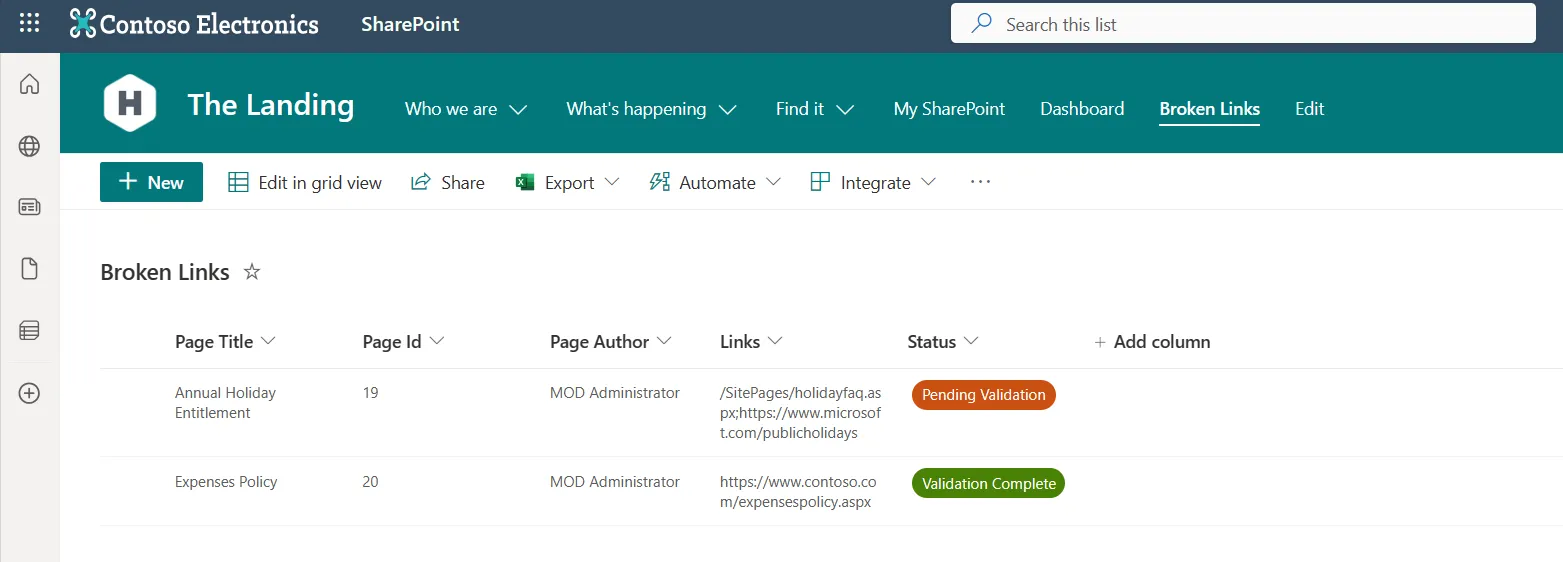This screenshot has width=1563, height=562.
Task: Click the Contoso Electronics logo
Action: (x=194, y=24)
